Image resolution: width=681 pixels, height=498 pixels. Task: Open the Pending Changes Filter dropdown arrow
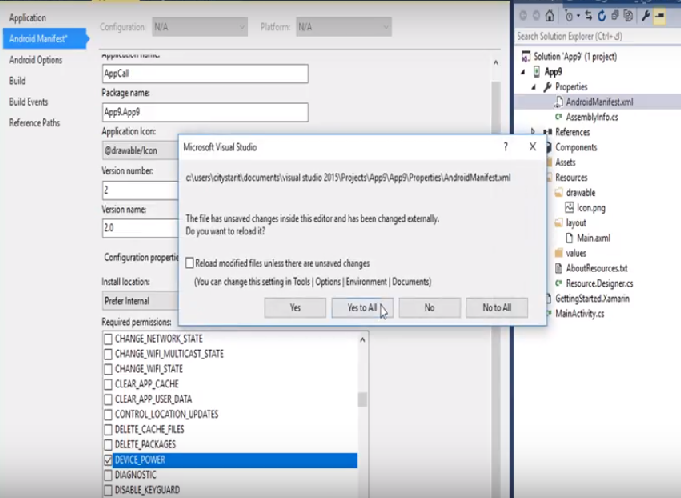coord(578,16)
